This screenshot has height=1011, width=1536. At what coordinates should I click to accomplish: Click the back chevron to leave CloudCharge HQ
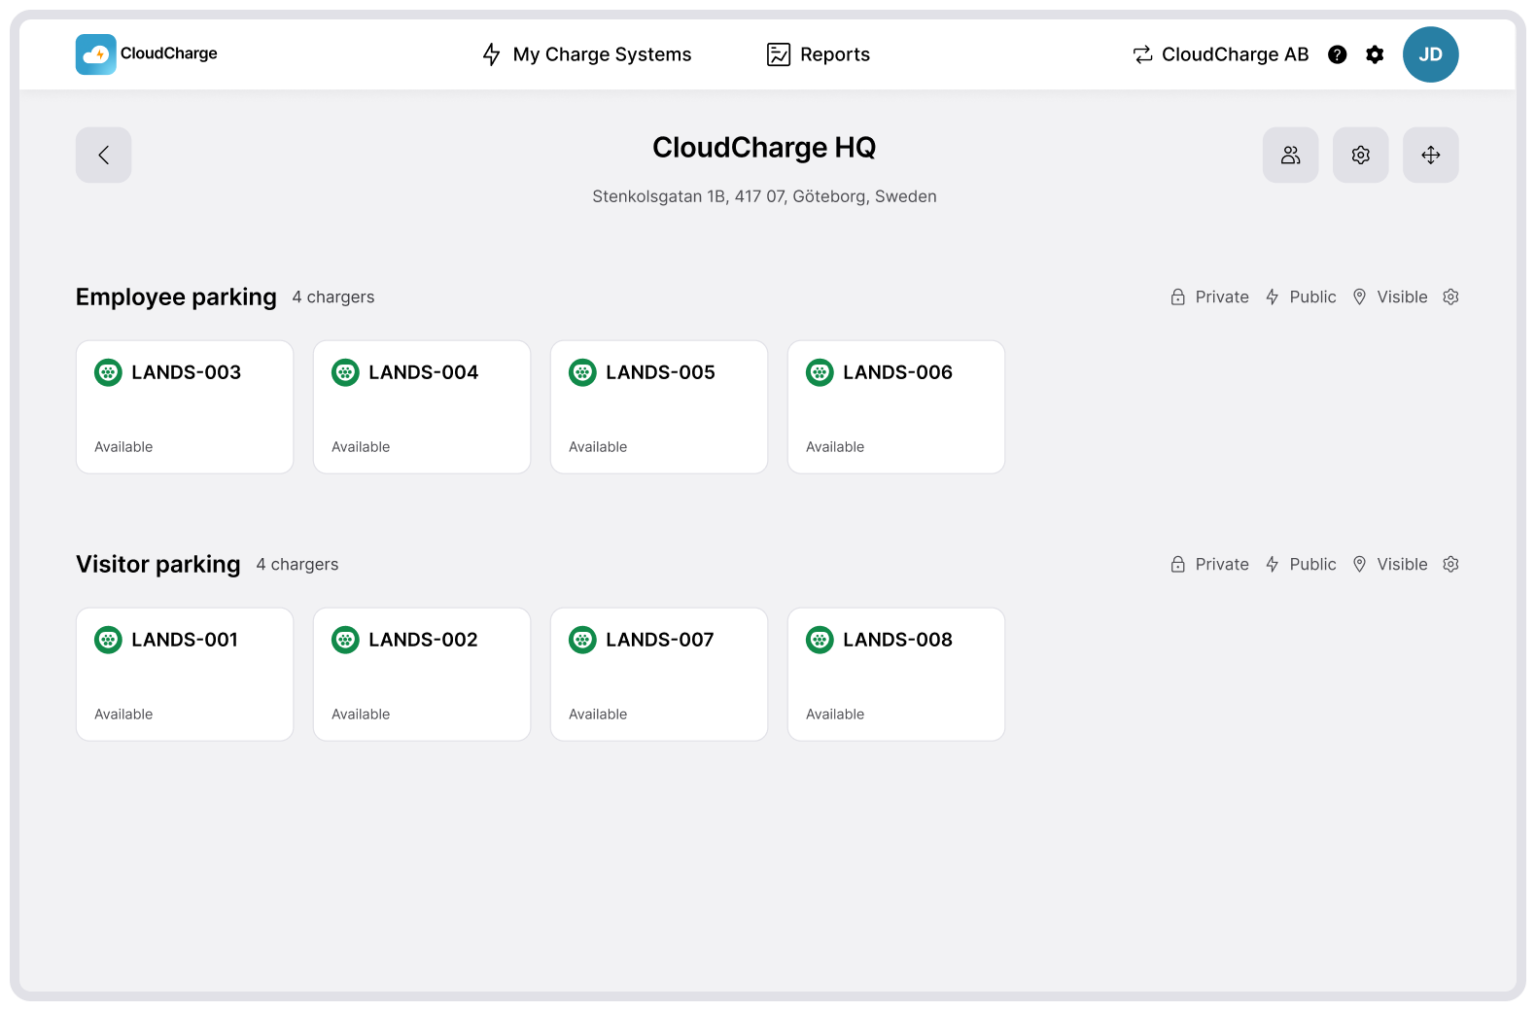[x=103, y=155]
